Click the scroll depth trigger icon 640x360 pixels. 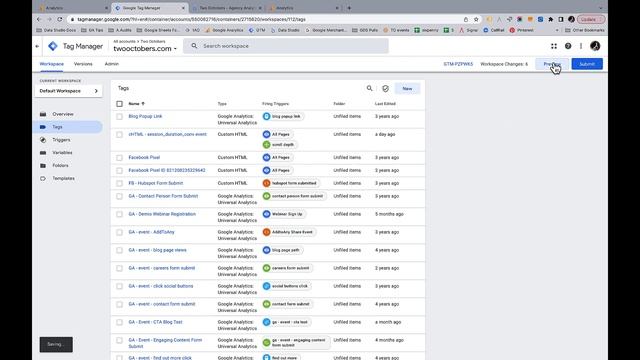coord(267,144)
